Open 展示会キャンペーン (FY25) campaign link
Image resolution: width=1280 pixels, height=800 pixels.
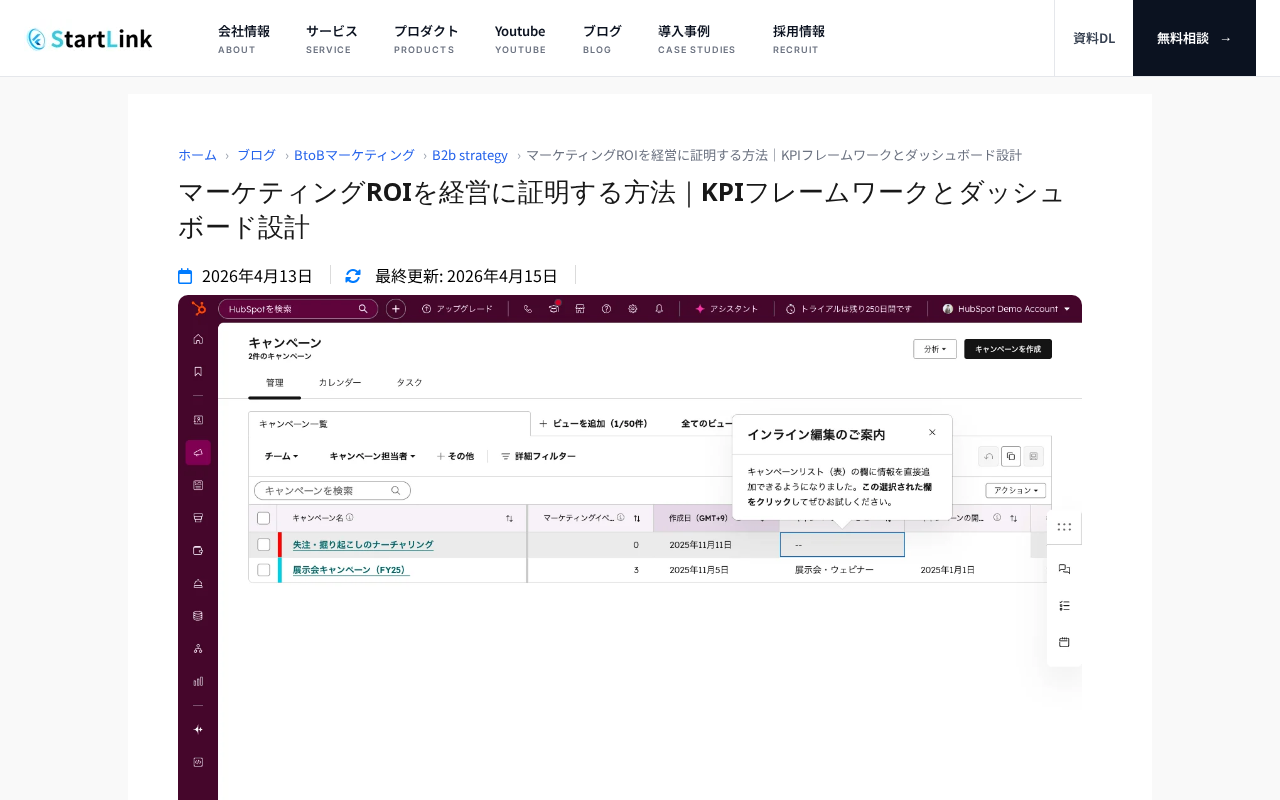coord(351,570)
